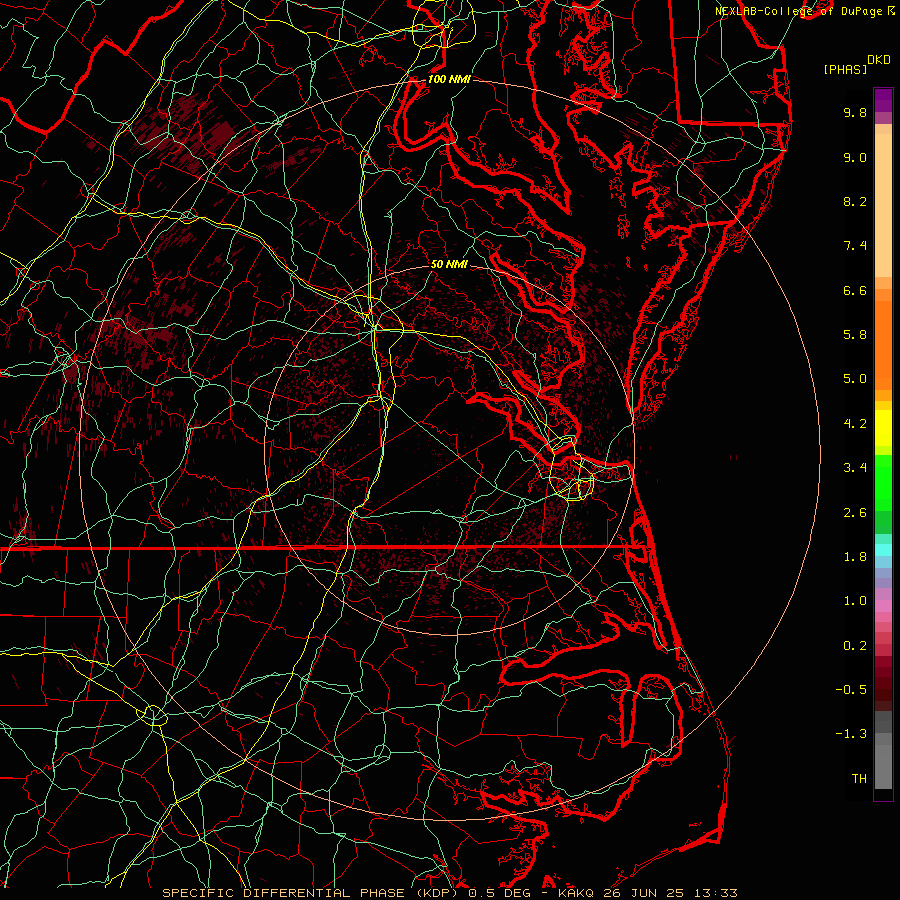Click the 0.2 scale value
The image size is (900, 900).
coord(855,646)
